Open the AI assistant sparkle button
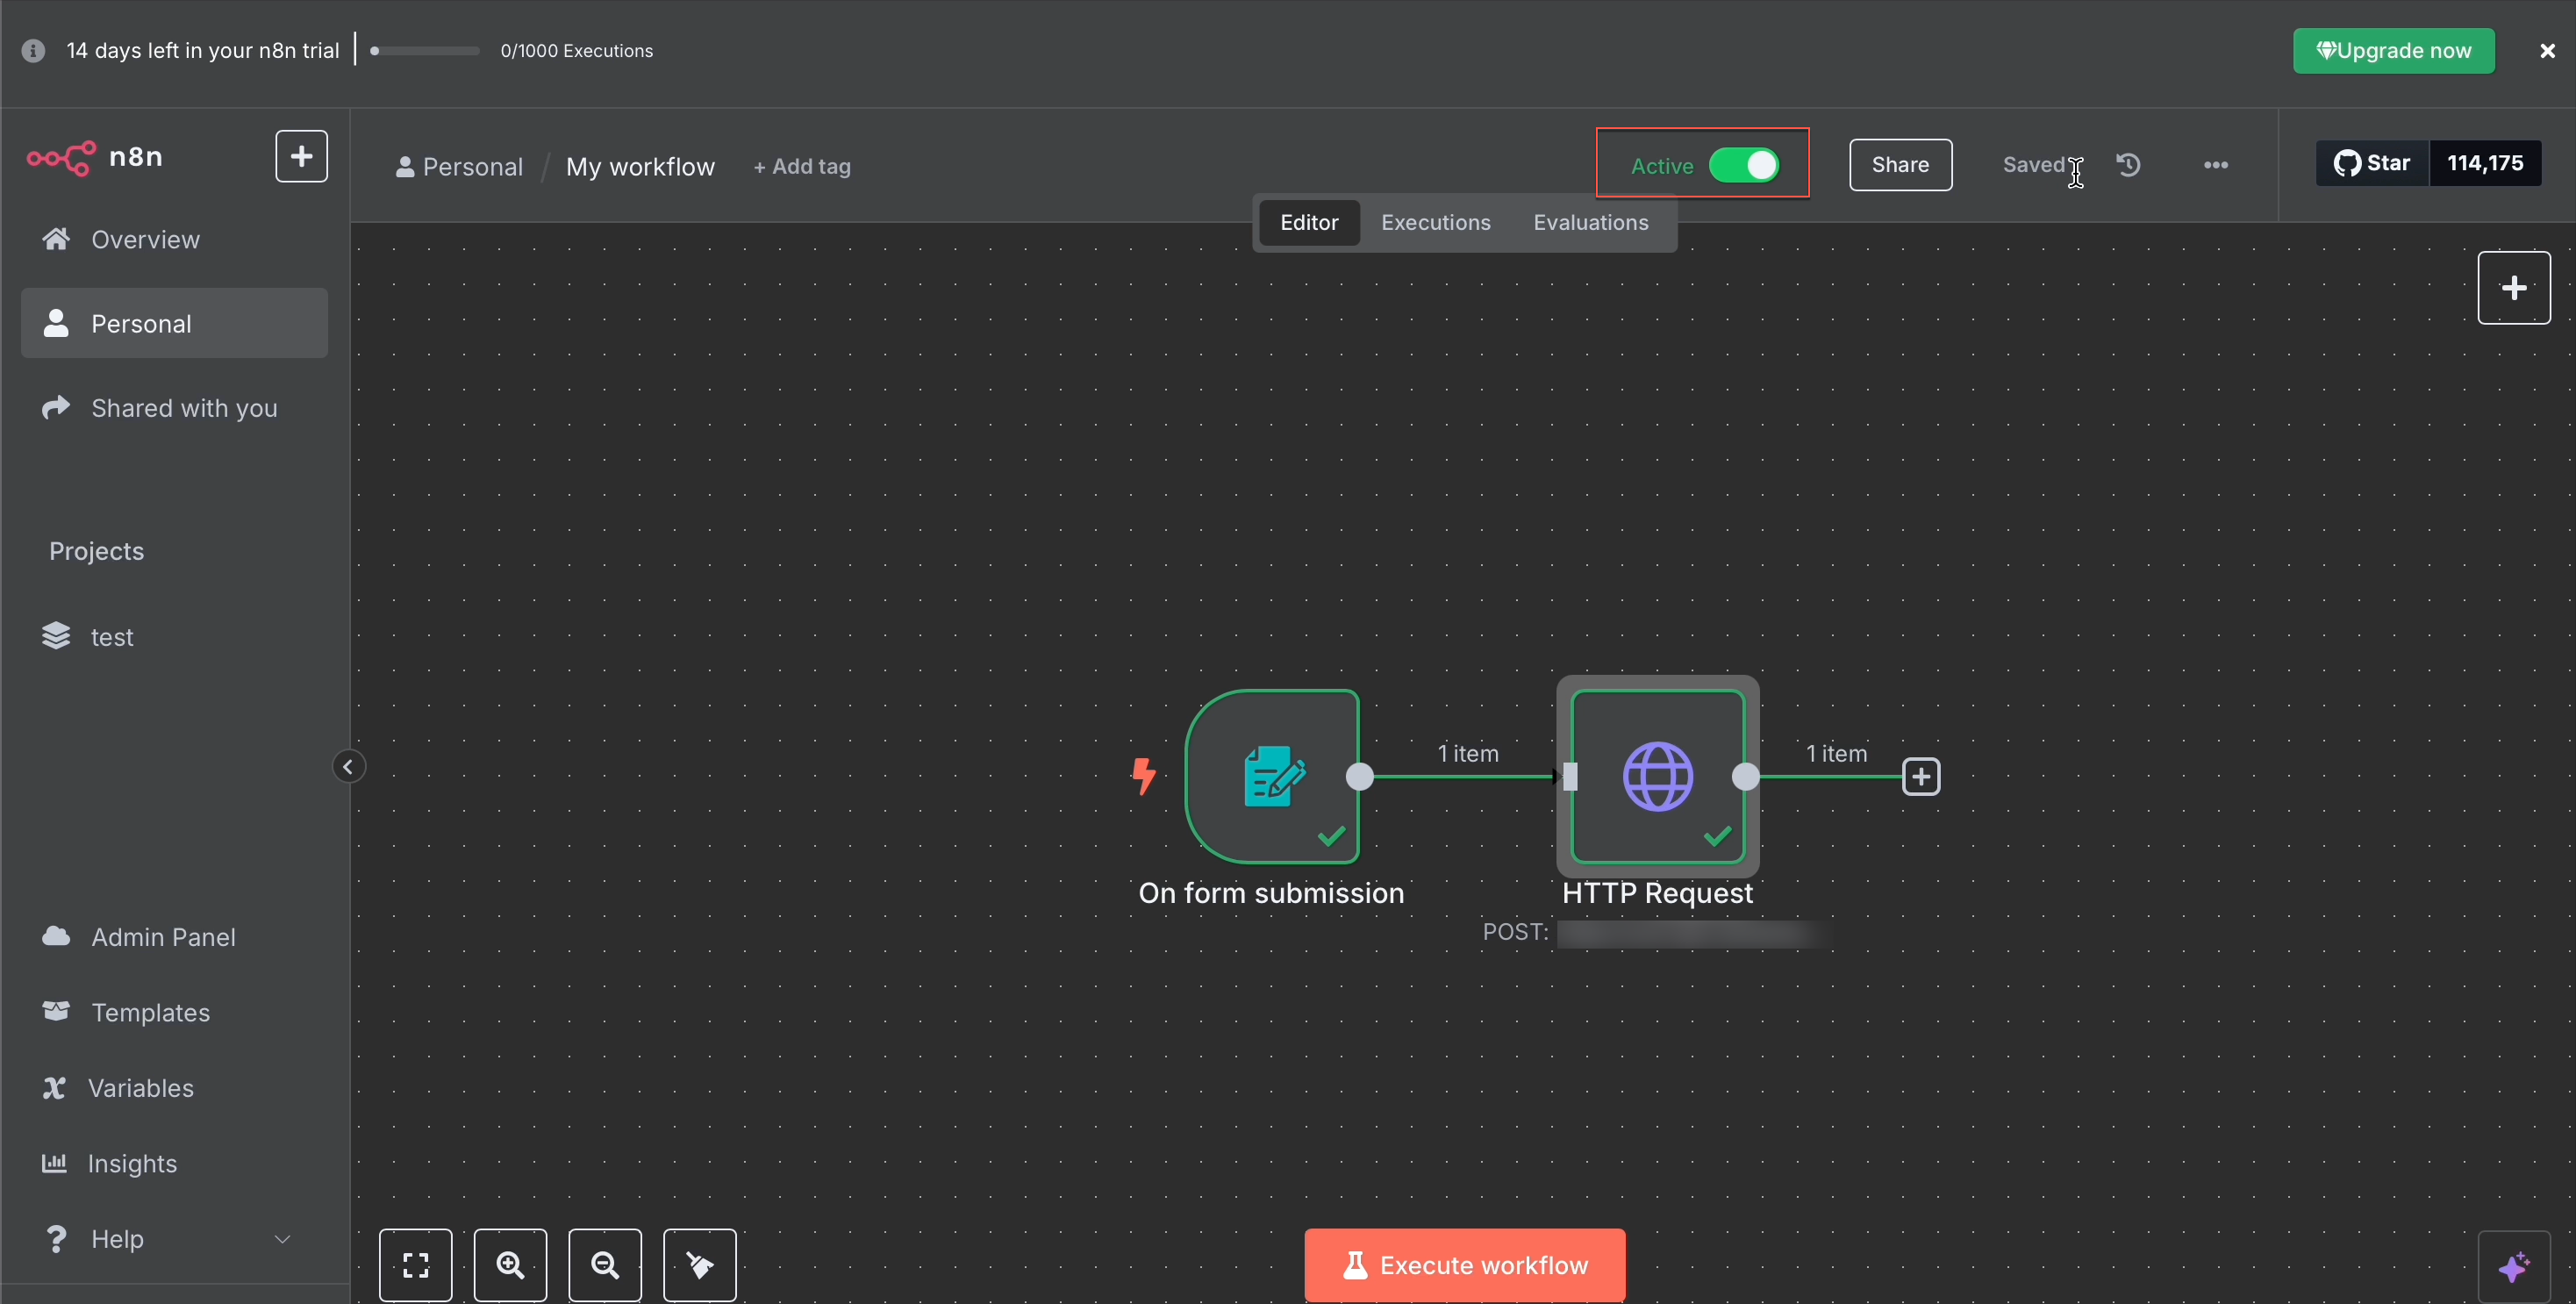2576x1304 pixels. tap(2514, 1267)
